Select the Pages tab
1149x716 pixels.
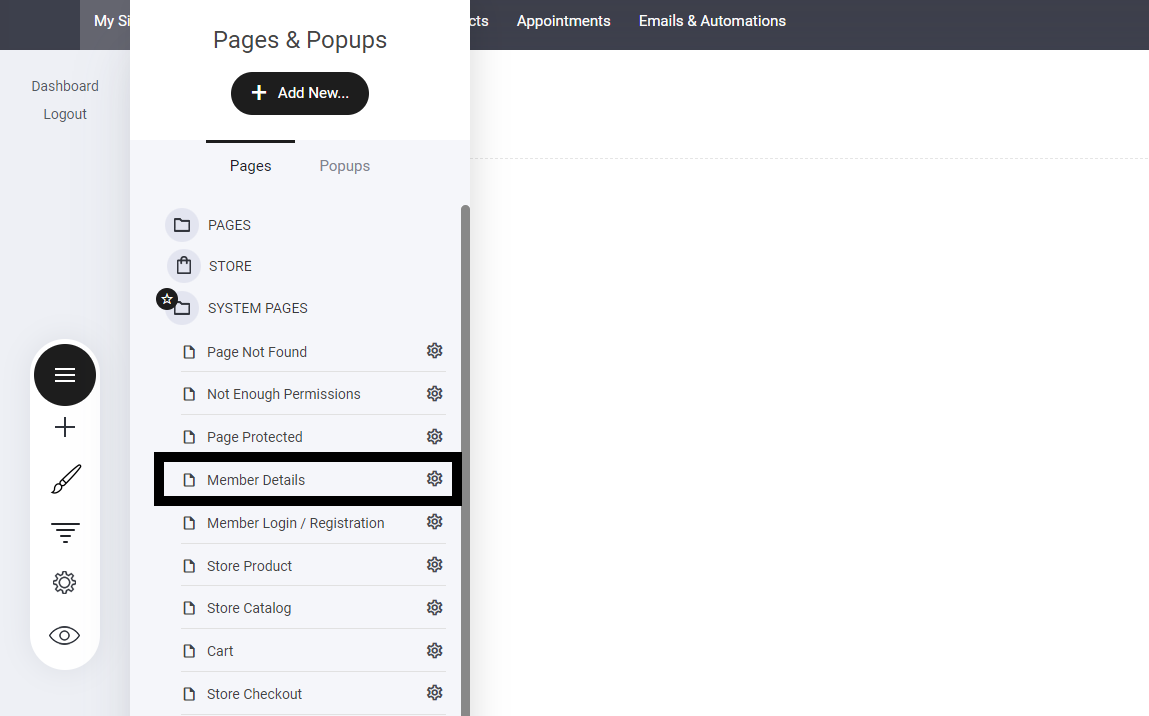pyautogui.click(x=250, y=166)
